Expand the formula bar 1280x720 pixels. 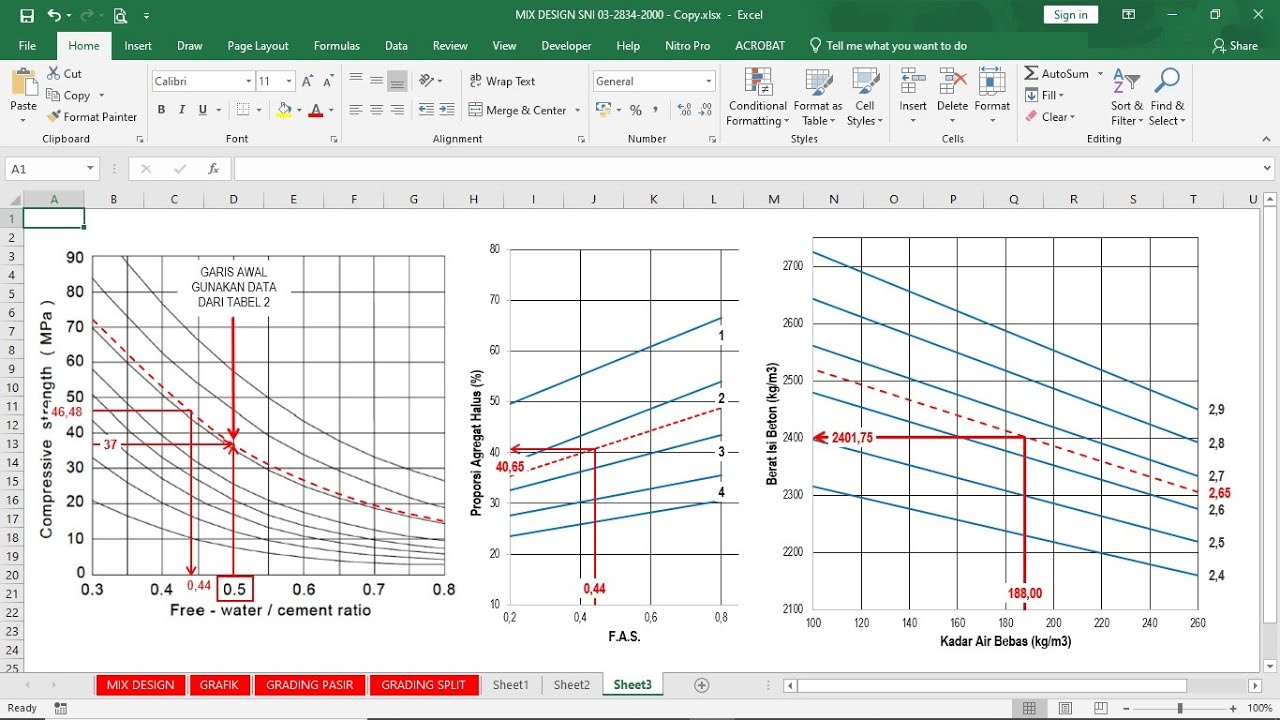1267,169
